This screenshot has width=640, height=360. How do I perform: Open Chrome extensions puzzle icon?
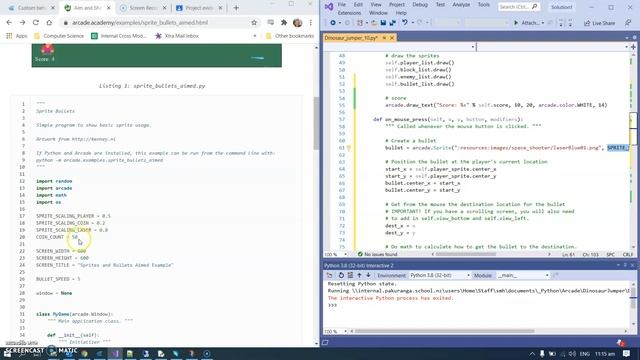[x=284, y=23]
